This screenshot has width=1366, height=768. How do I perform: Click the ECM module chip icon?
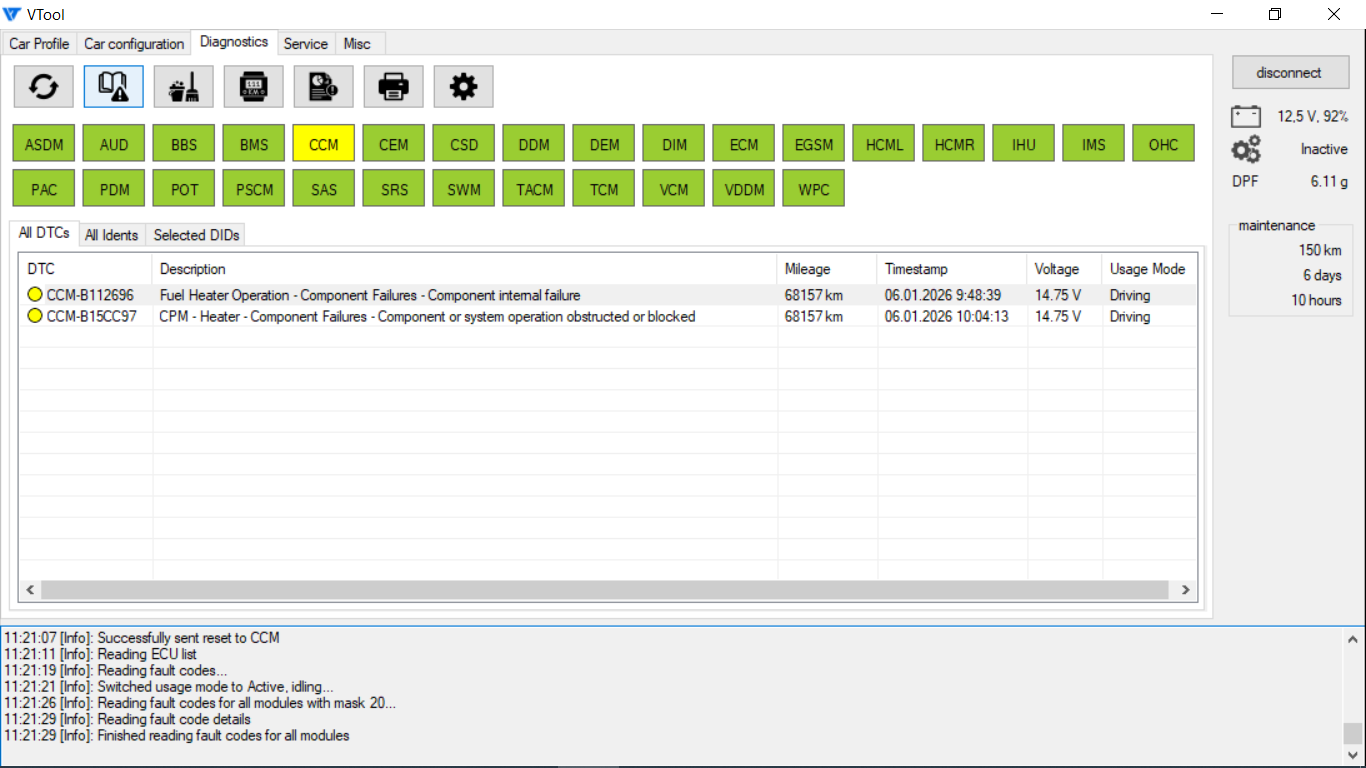pyautogui.click(x=253, y=87)
